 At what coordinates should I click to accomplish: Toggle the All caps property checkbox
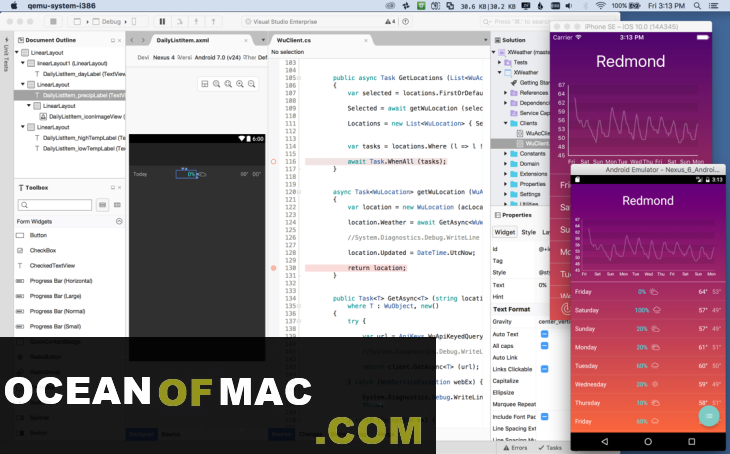pyautogui.click(x=544, y=346)
